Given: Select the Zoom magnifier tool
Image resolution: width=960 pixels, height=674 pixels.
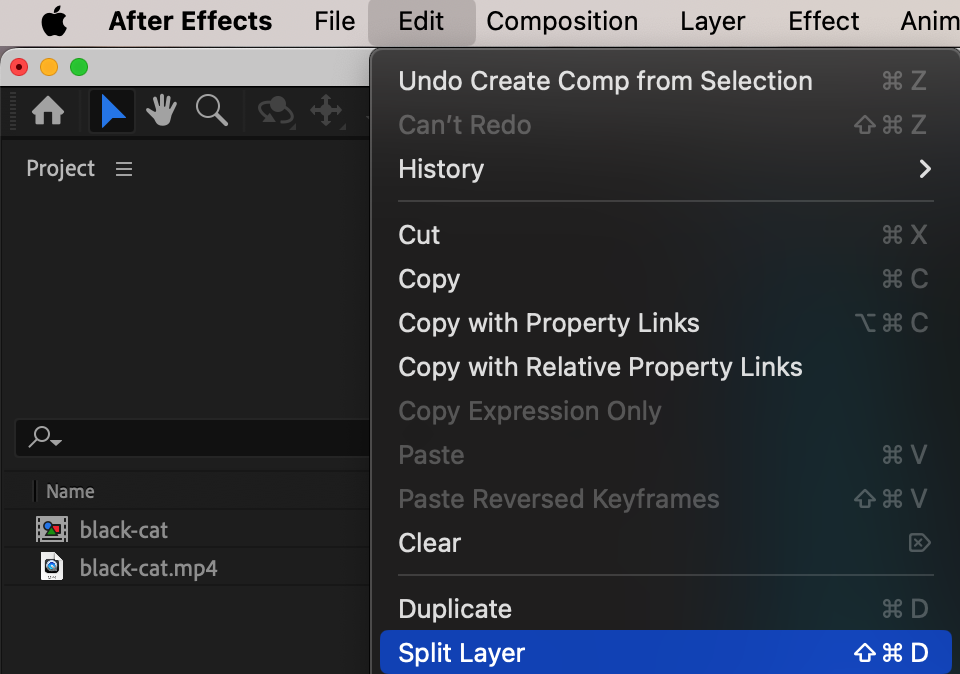Looking at the screenshot, I should click(x=211, y=111).
